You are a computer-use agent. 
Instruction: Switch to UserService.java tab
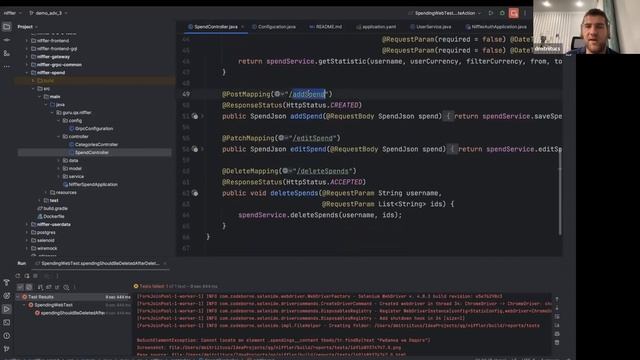[430, 27]
